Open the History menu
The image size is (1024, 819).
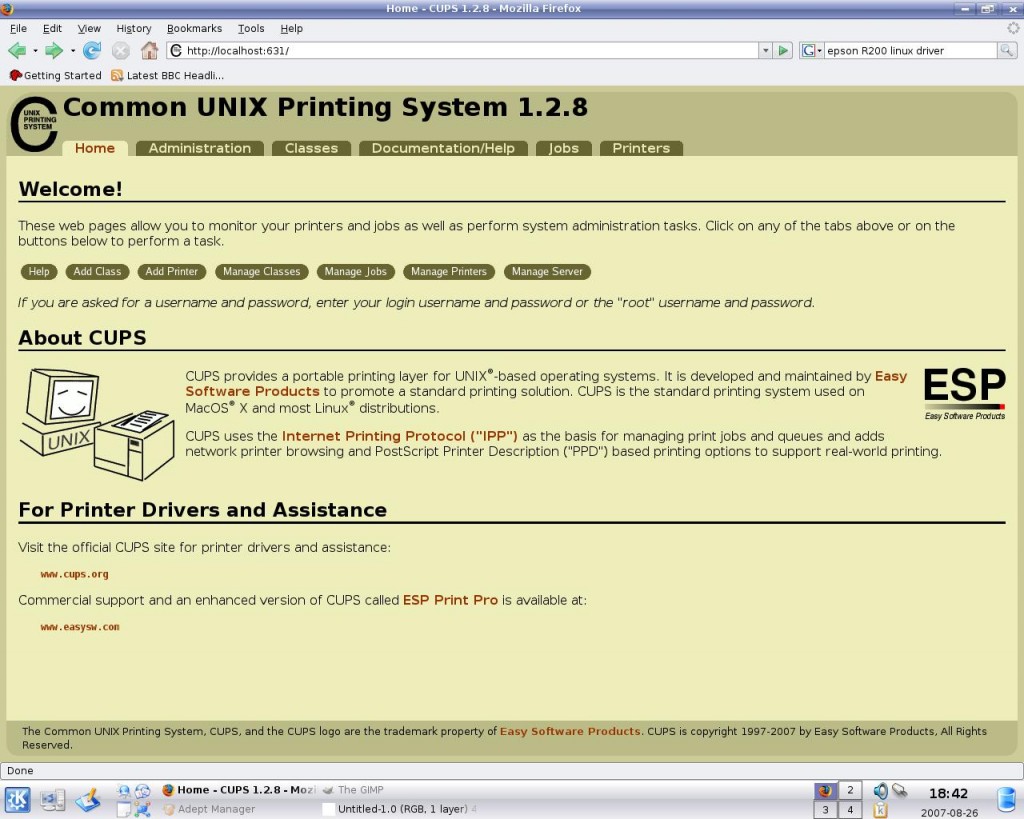[134, 28]
